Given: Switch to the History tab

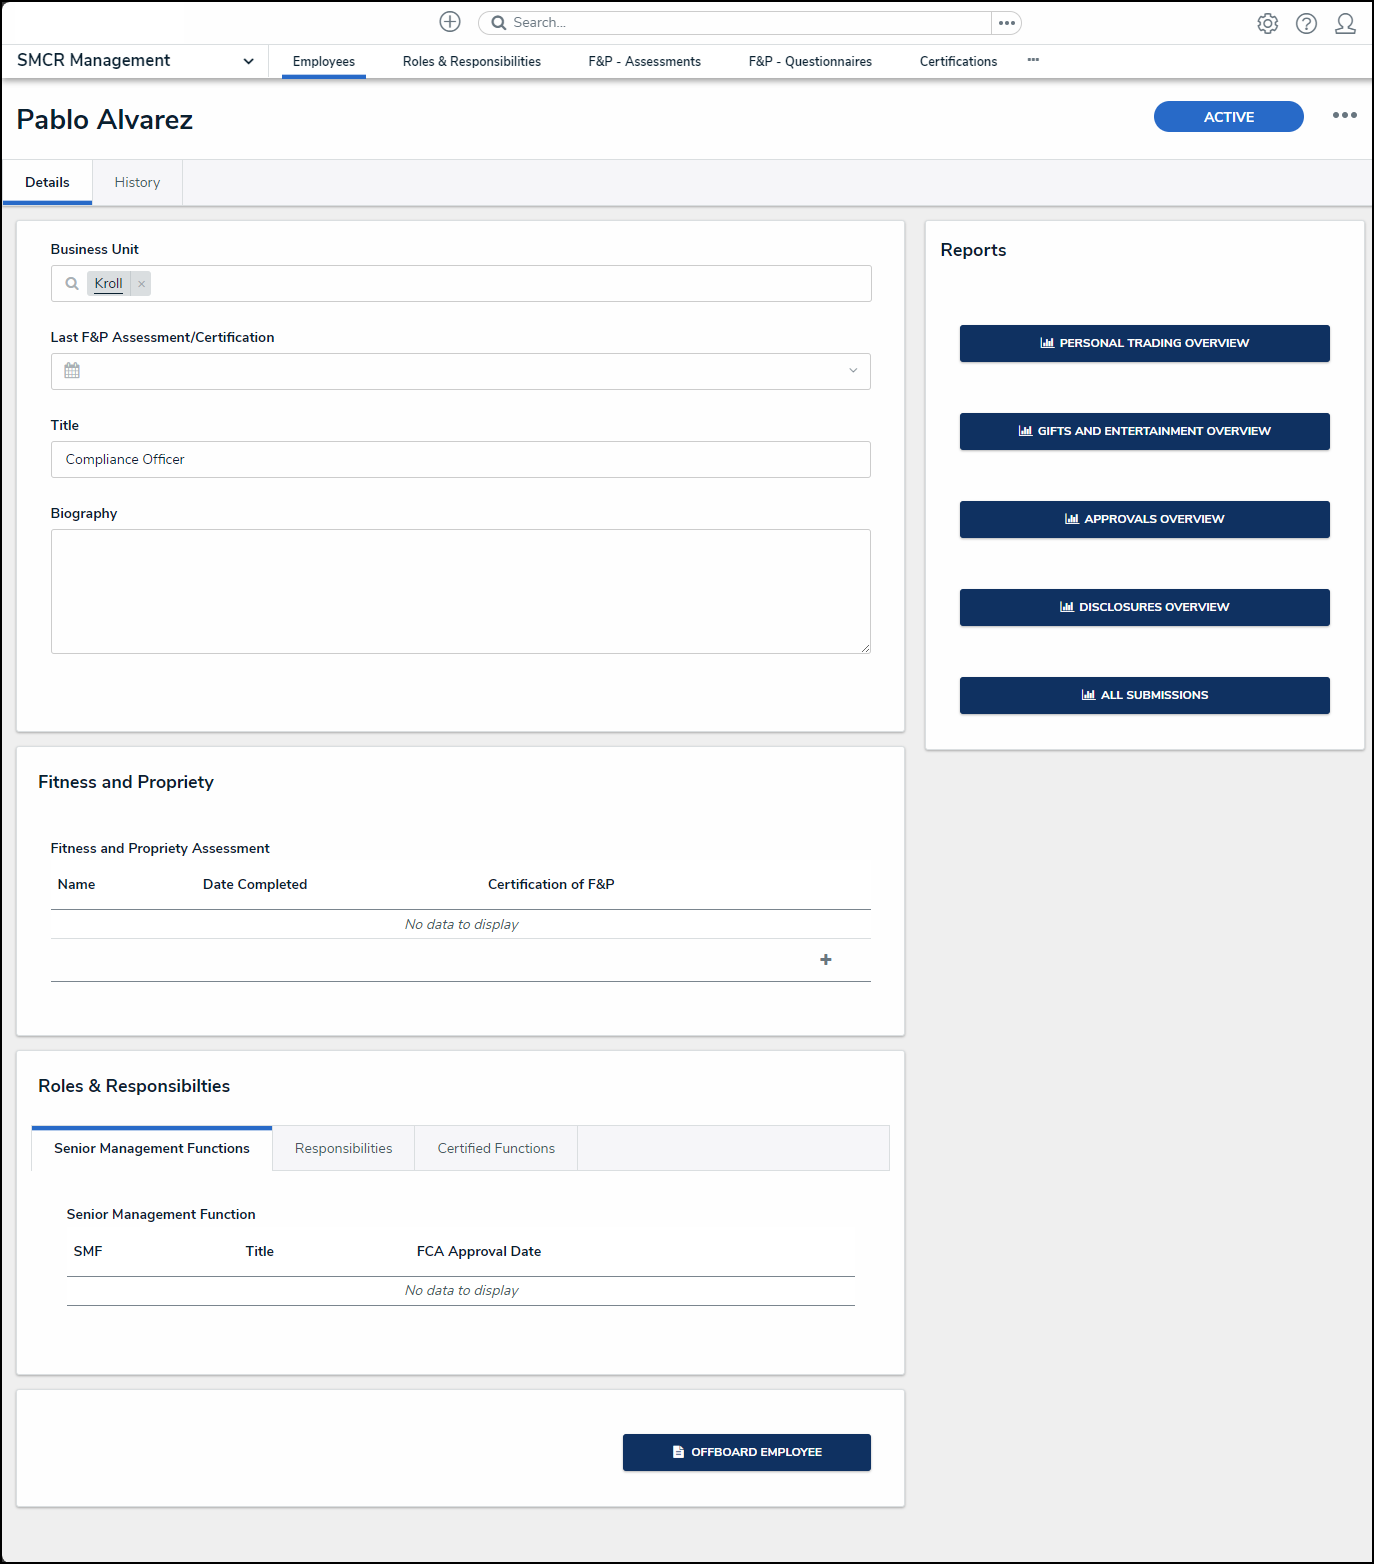Looking at the screenshot, I should tap(137, 183).
